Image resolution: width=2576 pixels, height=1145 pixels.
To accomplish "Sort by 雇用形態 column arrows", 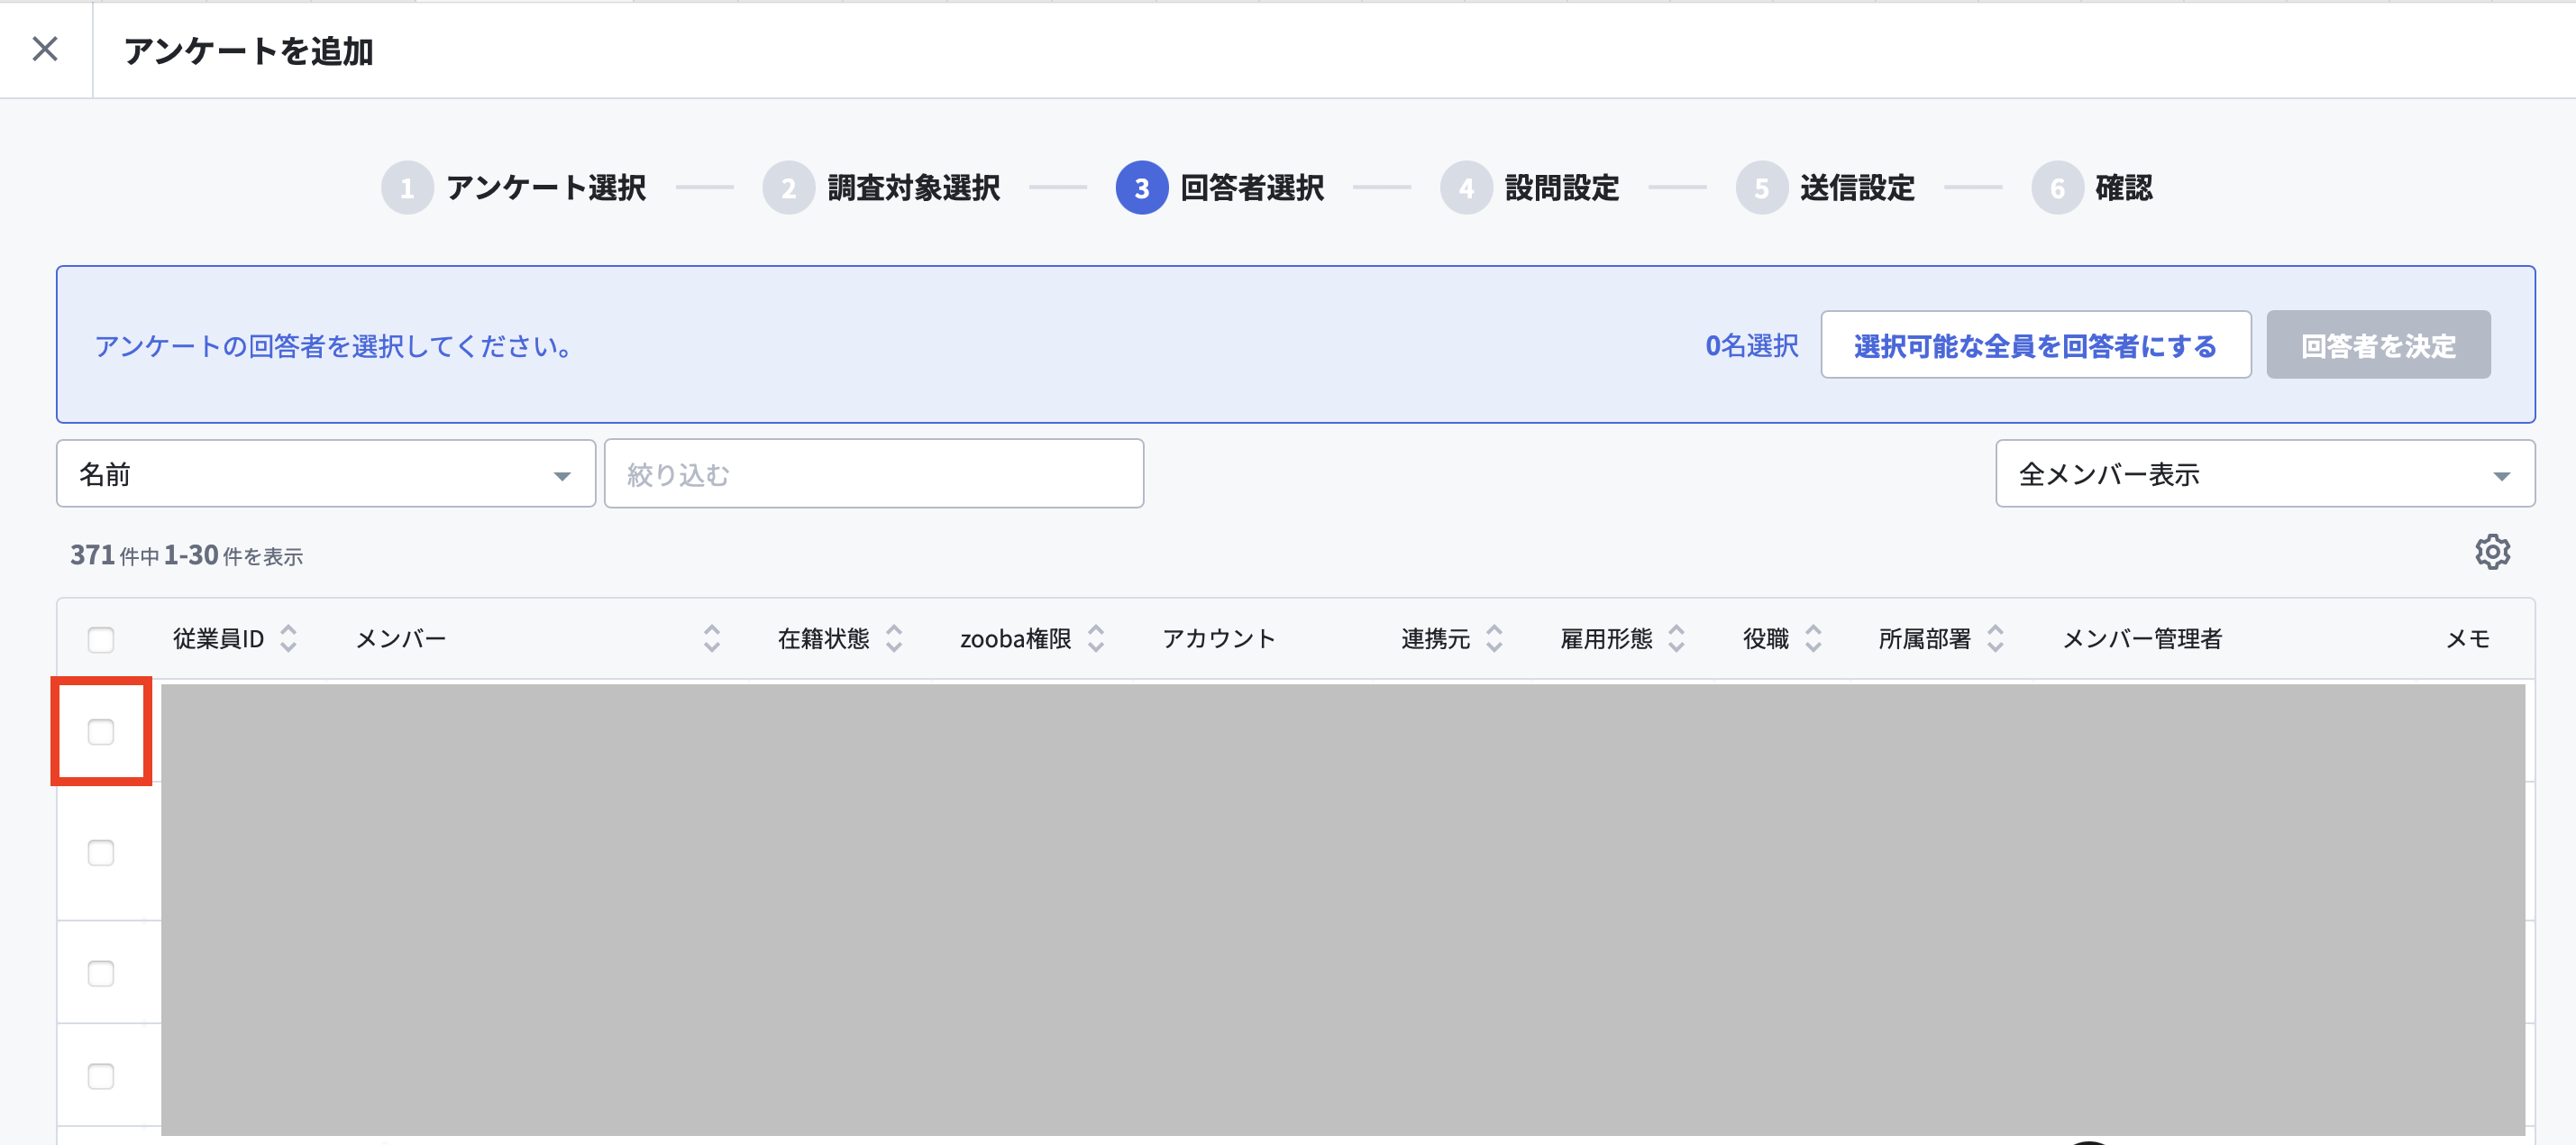I will click(1676, 638).
